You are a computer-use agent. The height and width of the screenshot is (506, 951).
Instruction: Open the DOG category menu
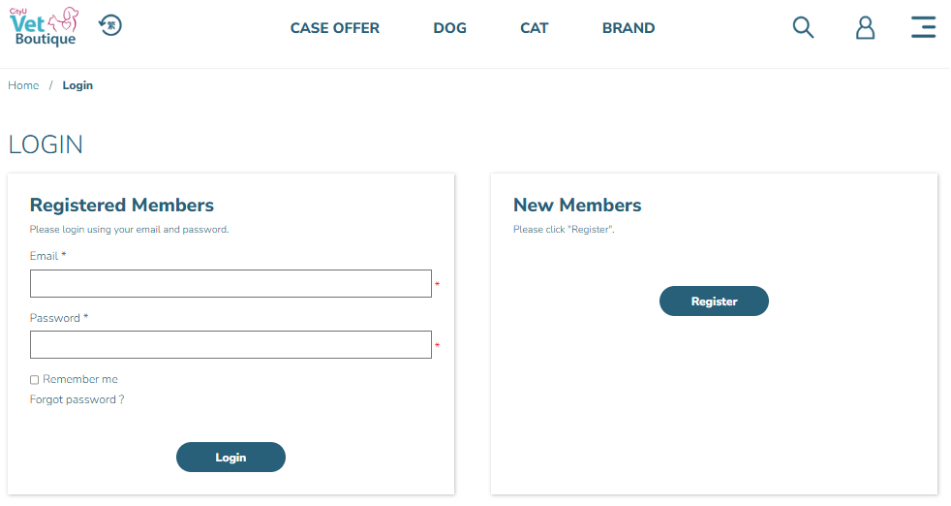tap(450, 28)
